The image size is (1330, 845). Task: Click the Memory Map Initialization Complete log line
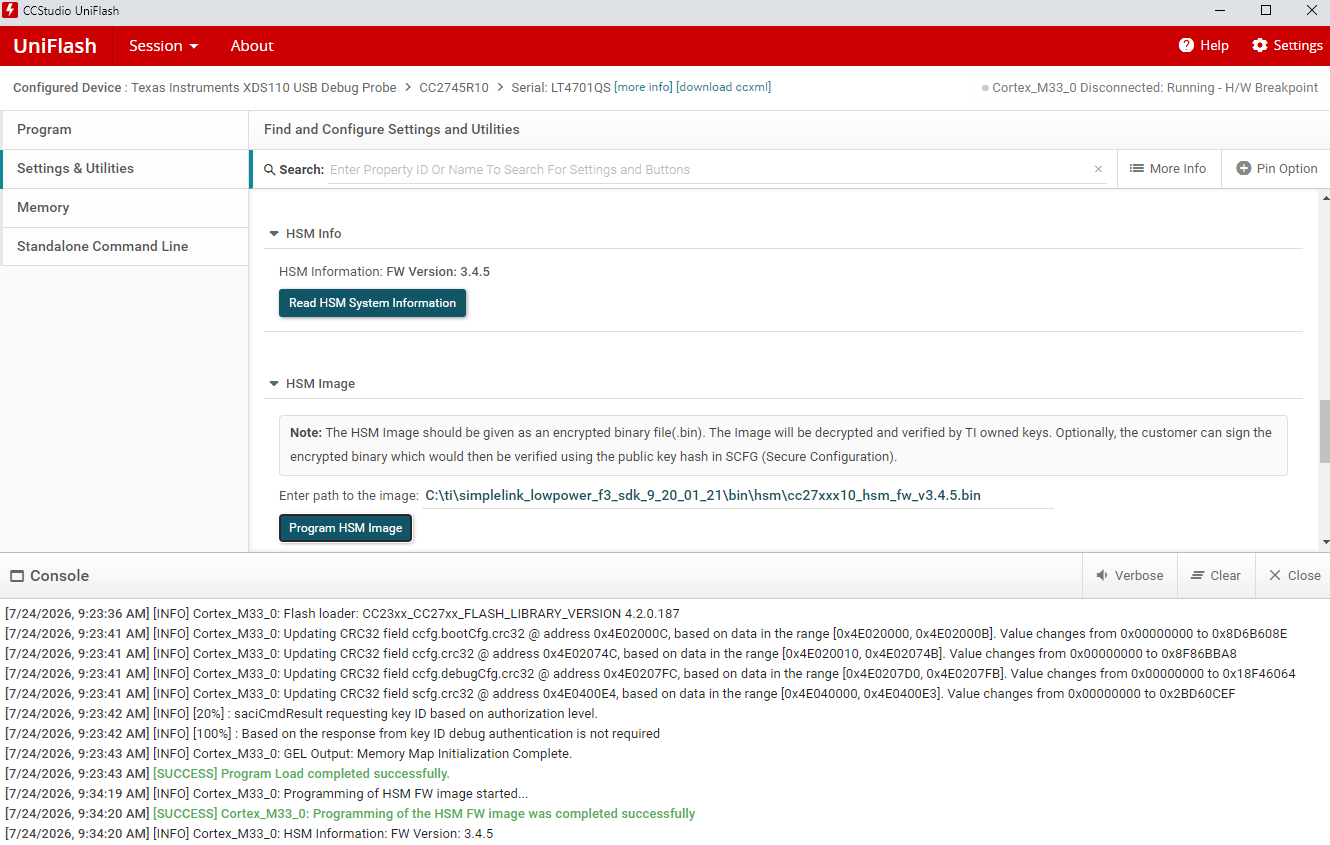[288, 754]
